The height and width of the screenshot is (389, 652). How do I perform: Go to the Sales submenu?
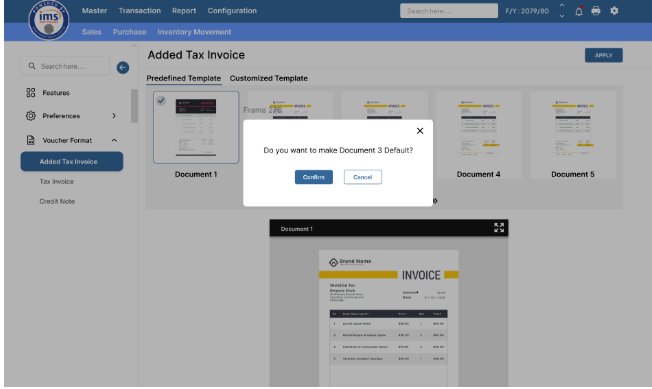tap(91, 32)
